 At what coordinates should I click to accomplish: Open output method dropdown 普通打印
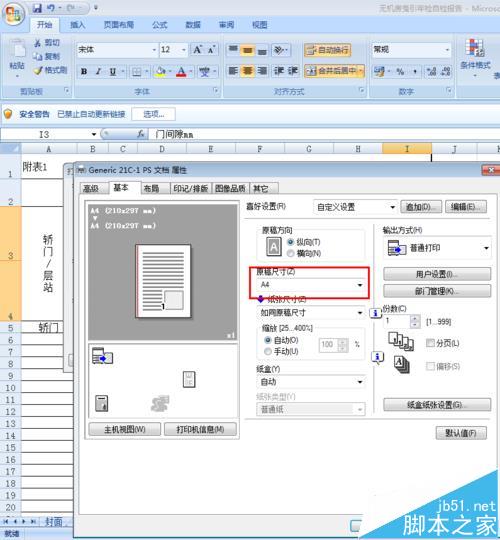(437, 248)
